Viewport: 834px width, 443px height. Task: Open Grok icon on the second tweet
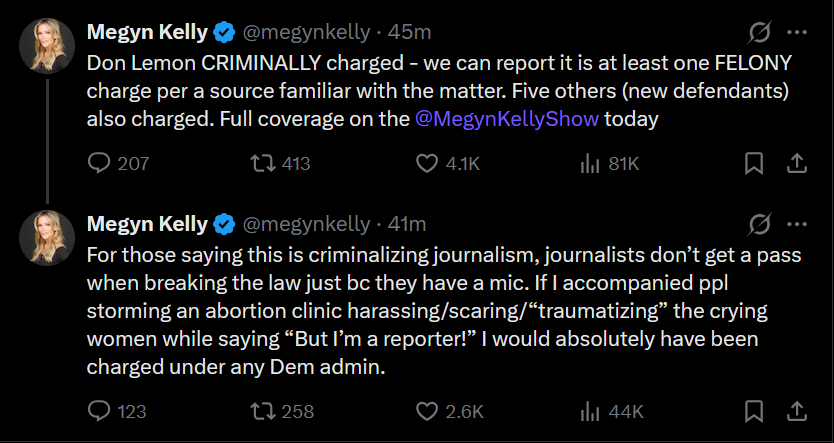[759, 223]
